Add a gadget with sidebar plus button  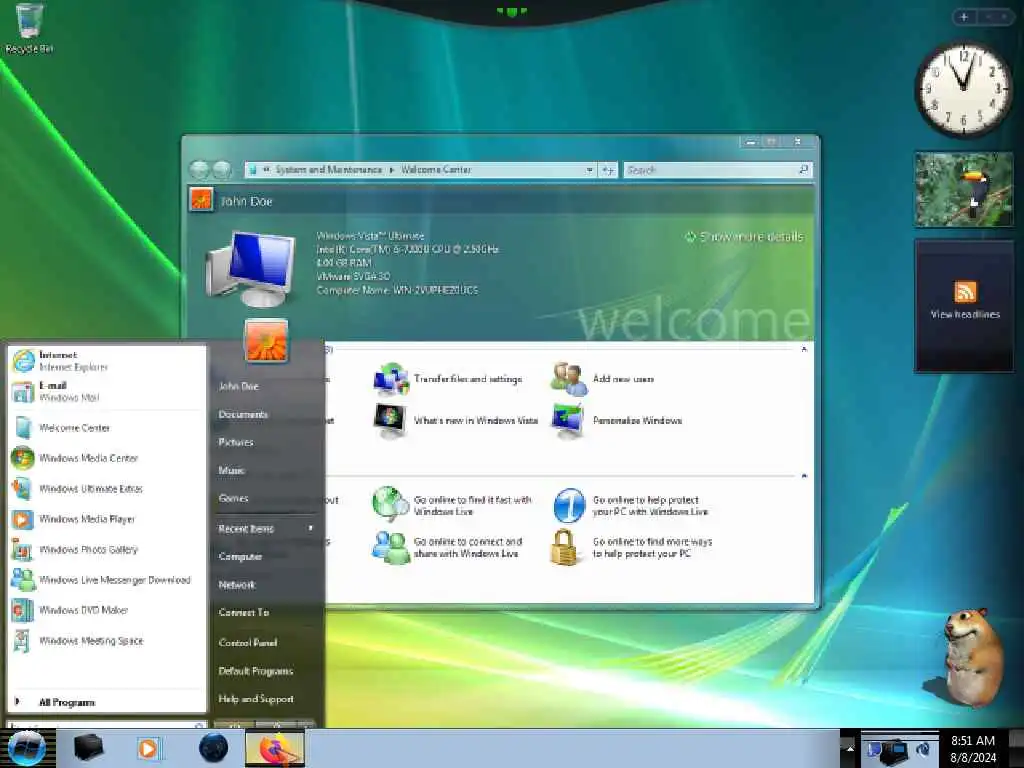964,17
